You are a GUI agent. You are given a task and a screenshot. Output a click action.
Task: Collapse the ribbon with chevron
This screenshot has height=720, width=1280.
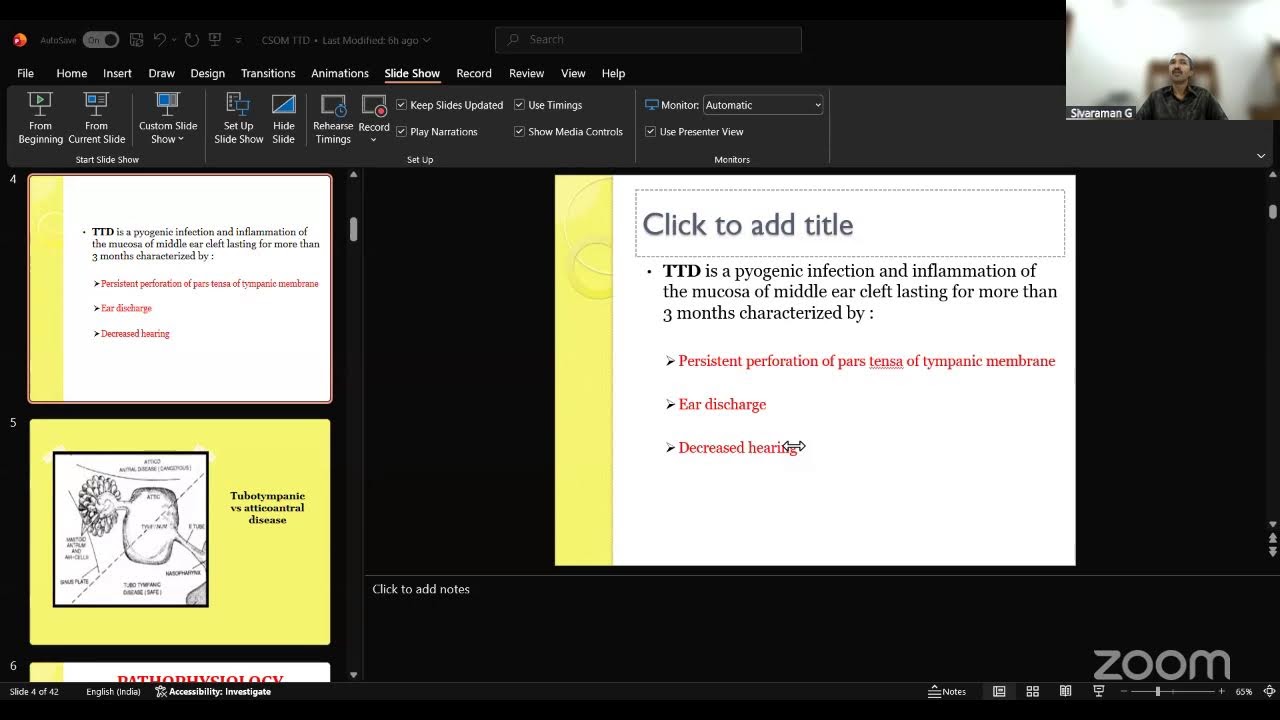(x=1261, y=156)
